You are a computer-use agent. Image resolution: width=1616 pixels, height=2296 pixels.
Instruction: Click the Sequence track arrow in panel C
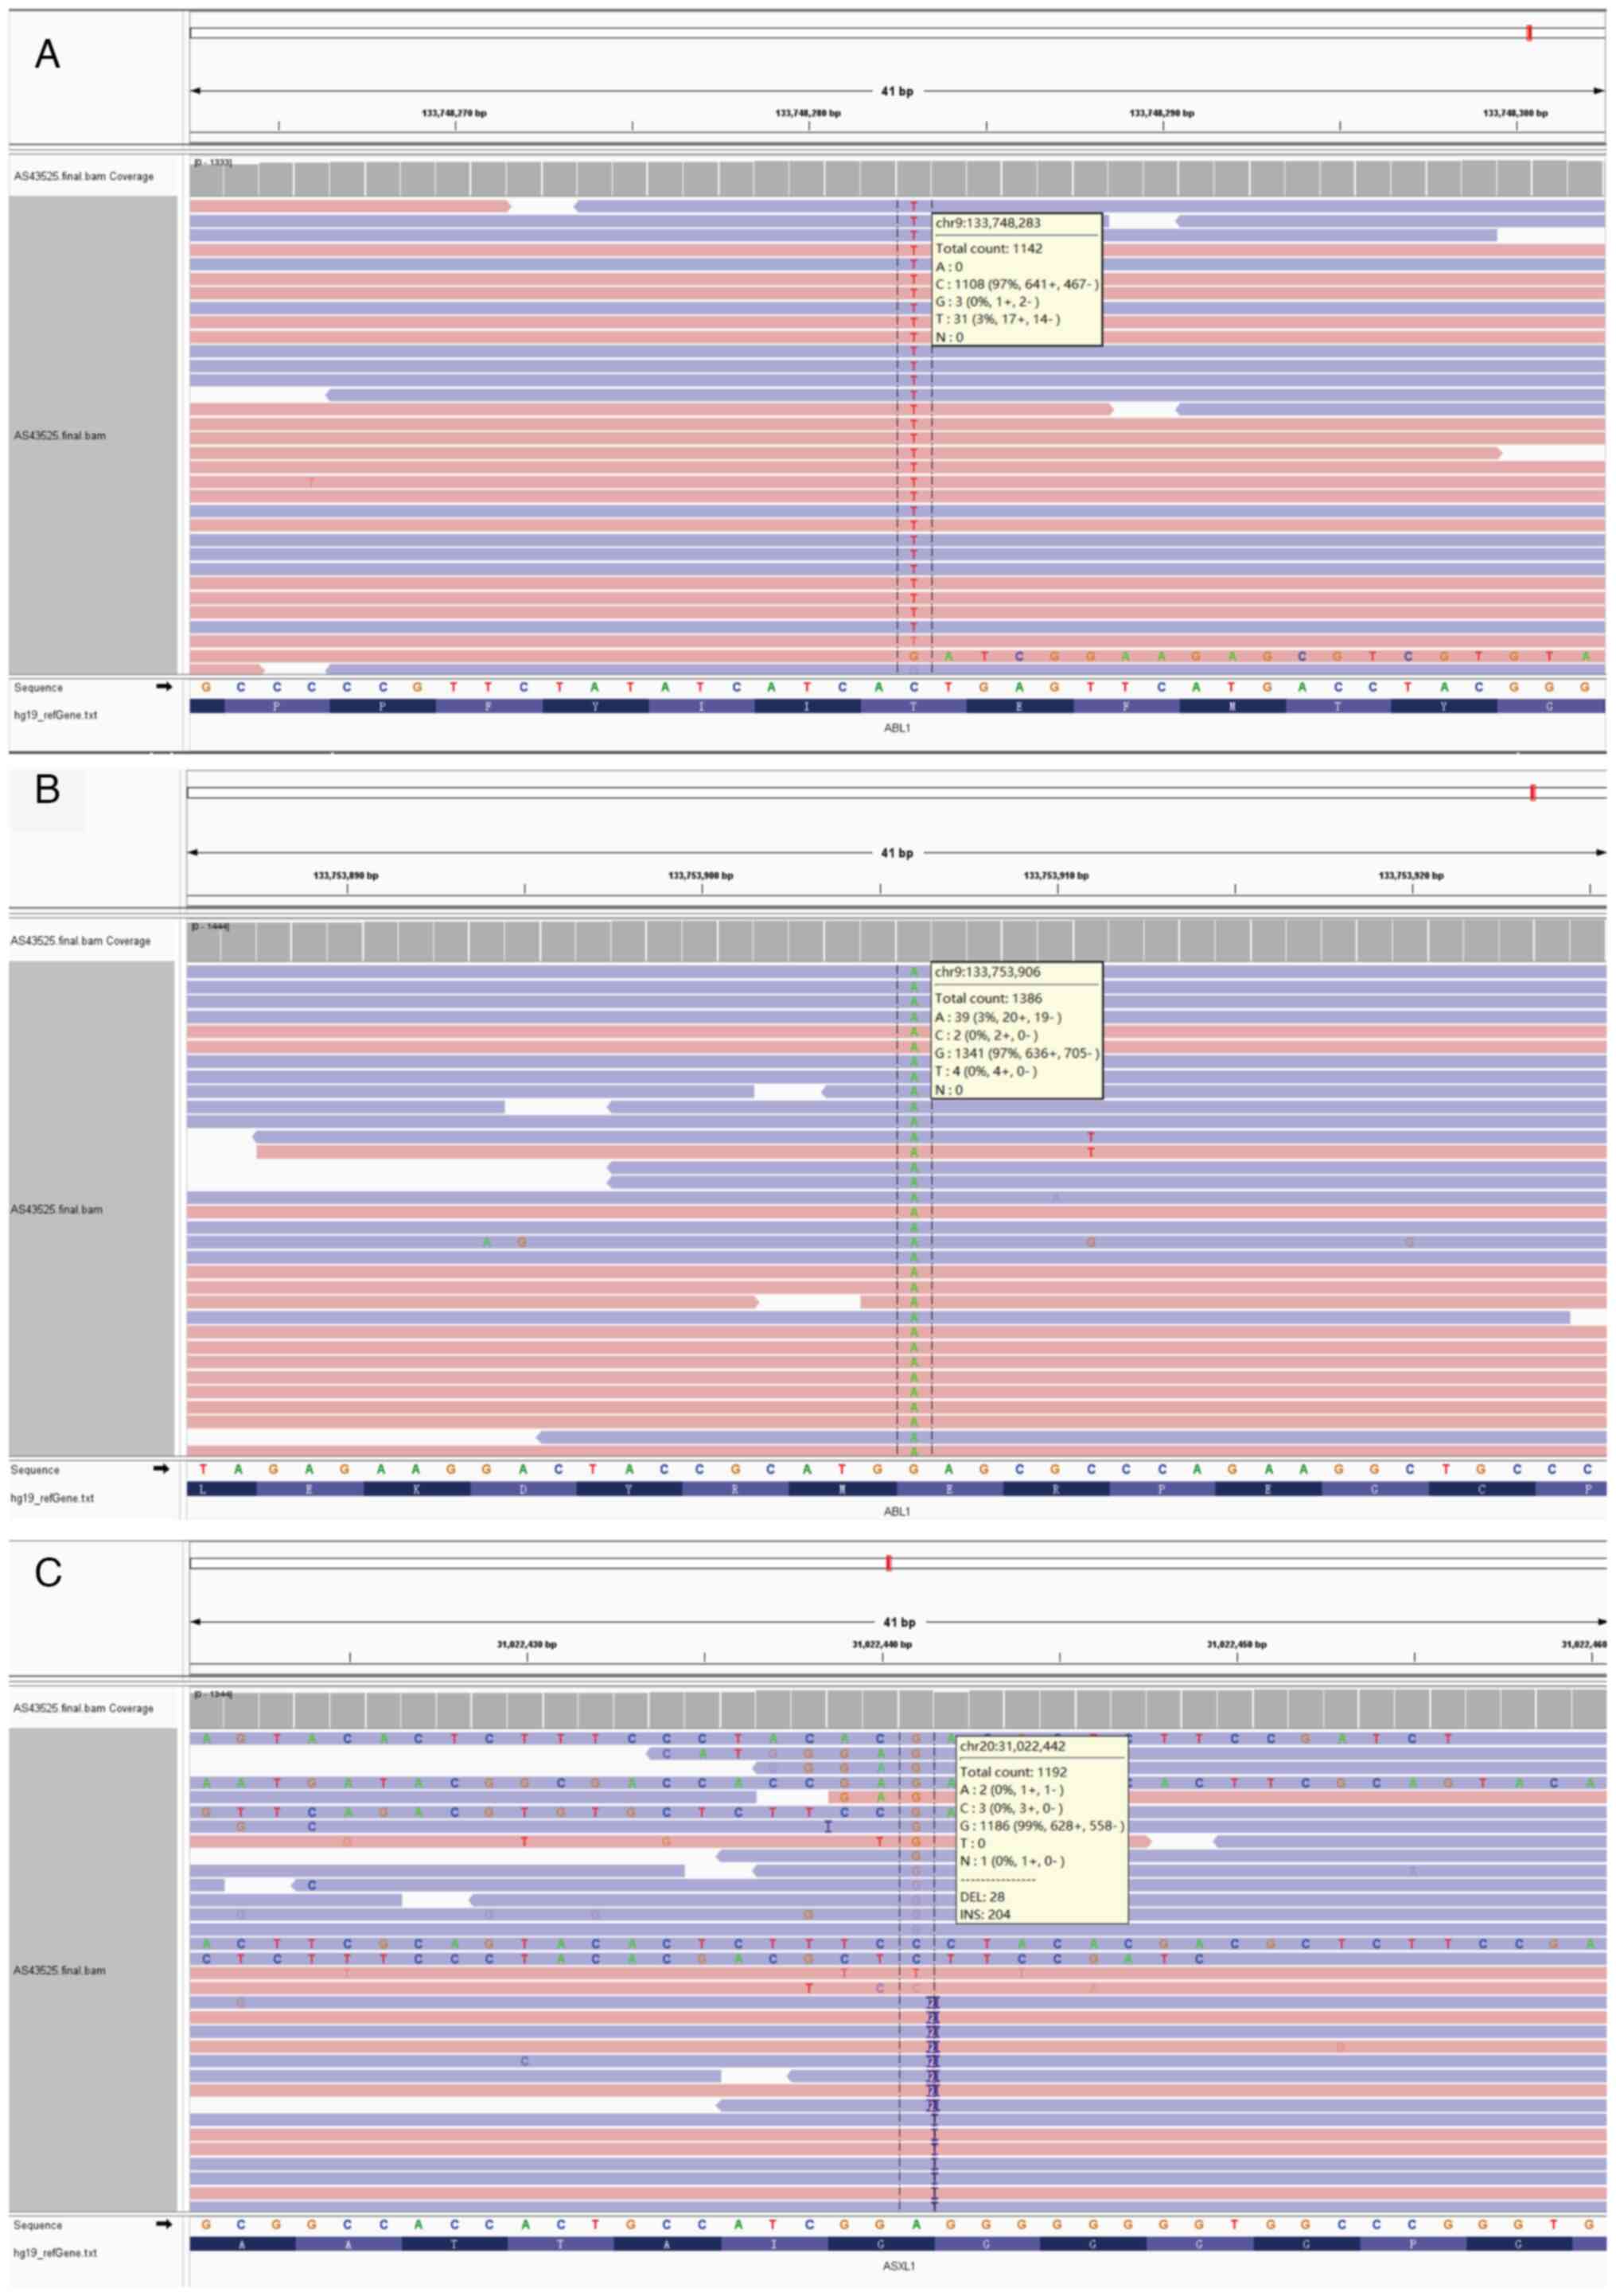[x=163, y=2225]
